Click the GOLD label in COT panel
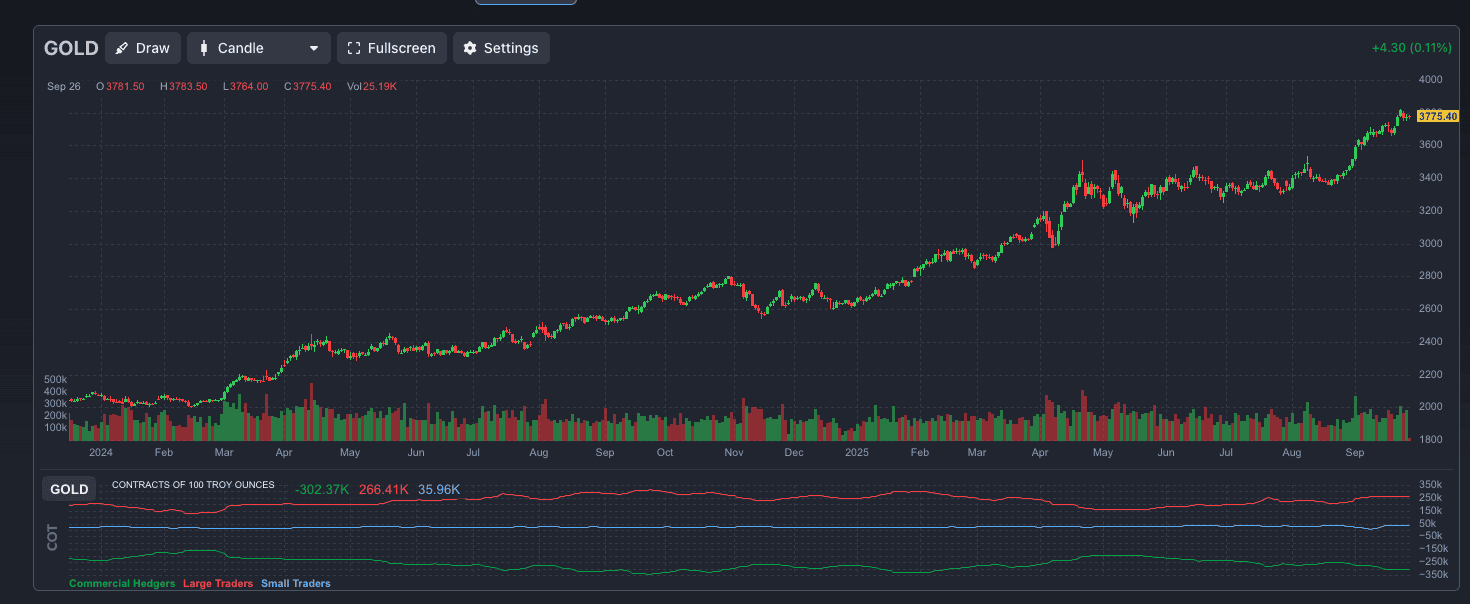The height and width of the screenshot is (604, 1470). pyautogui.click(x=69, y=490)
